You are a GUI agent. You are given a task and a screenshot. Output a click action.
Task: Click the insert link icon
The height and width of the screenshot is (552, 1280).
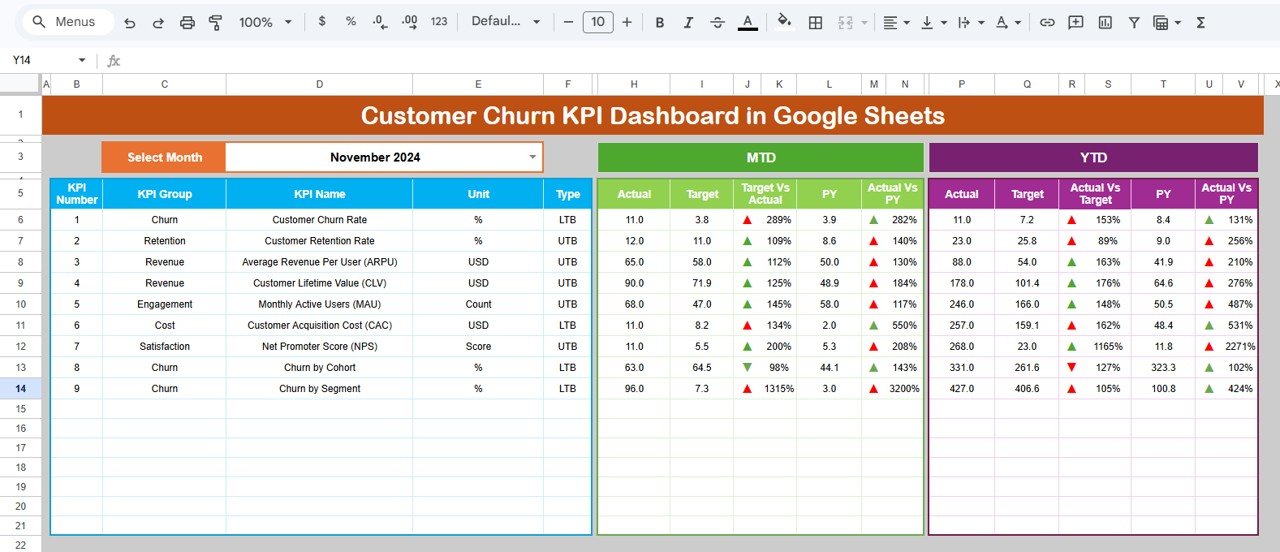coord(1047,22)
